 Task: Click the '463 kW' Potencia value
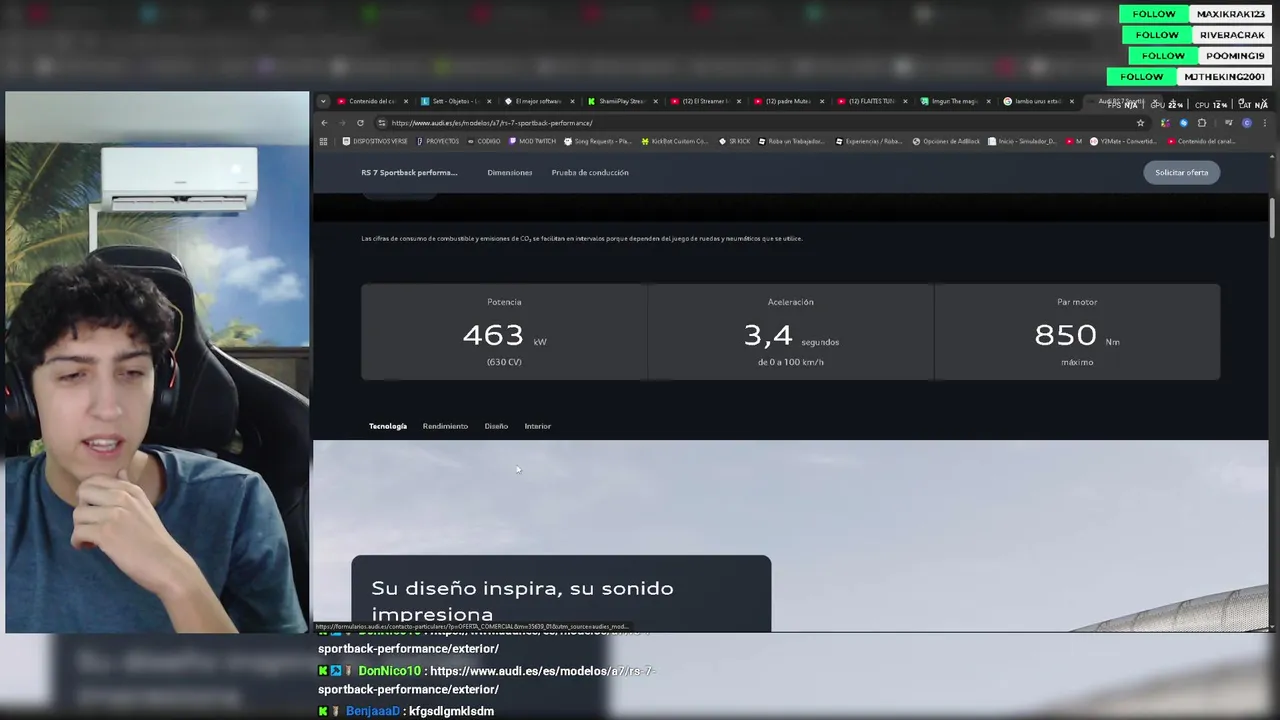coord(504,335)
